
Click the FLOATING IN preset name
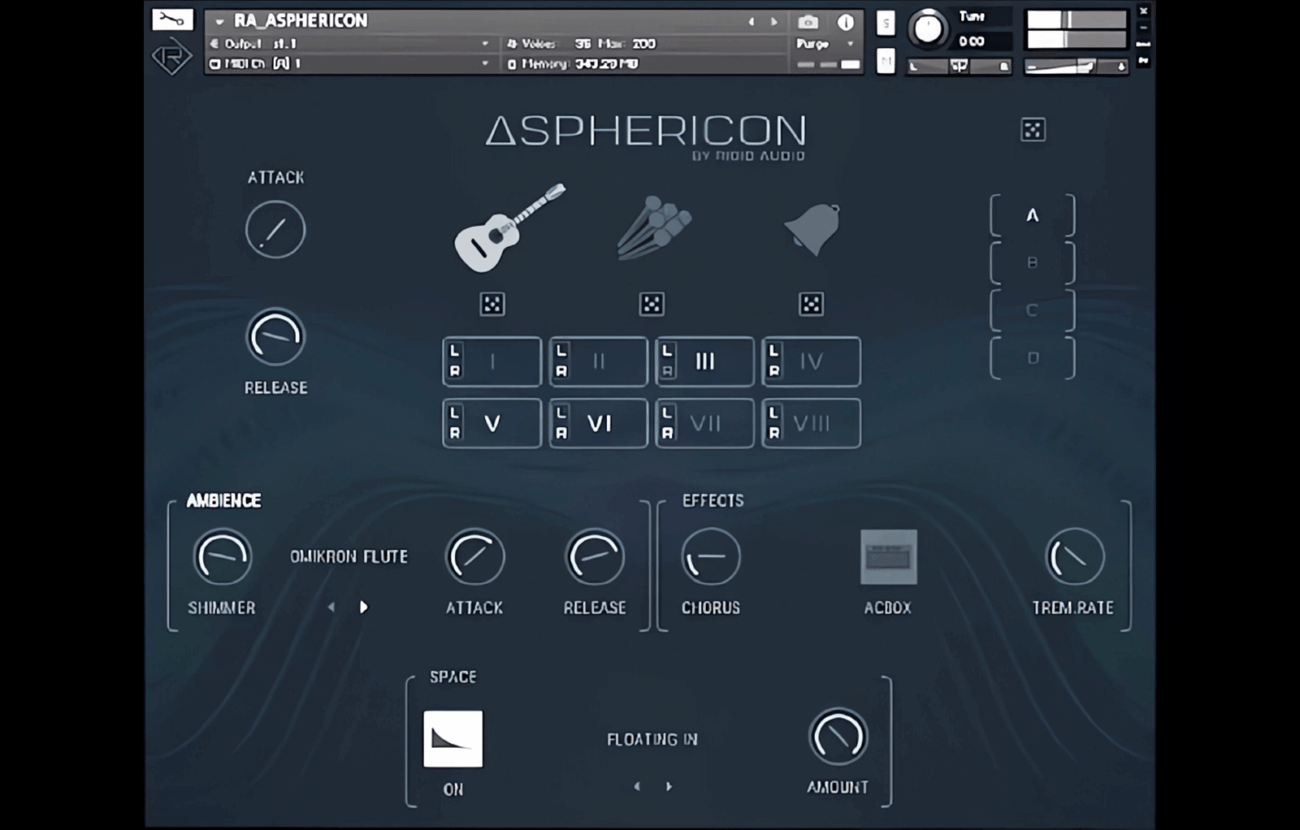tap(652, 740)
